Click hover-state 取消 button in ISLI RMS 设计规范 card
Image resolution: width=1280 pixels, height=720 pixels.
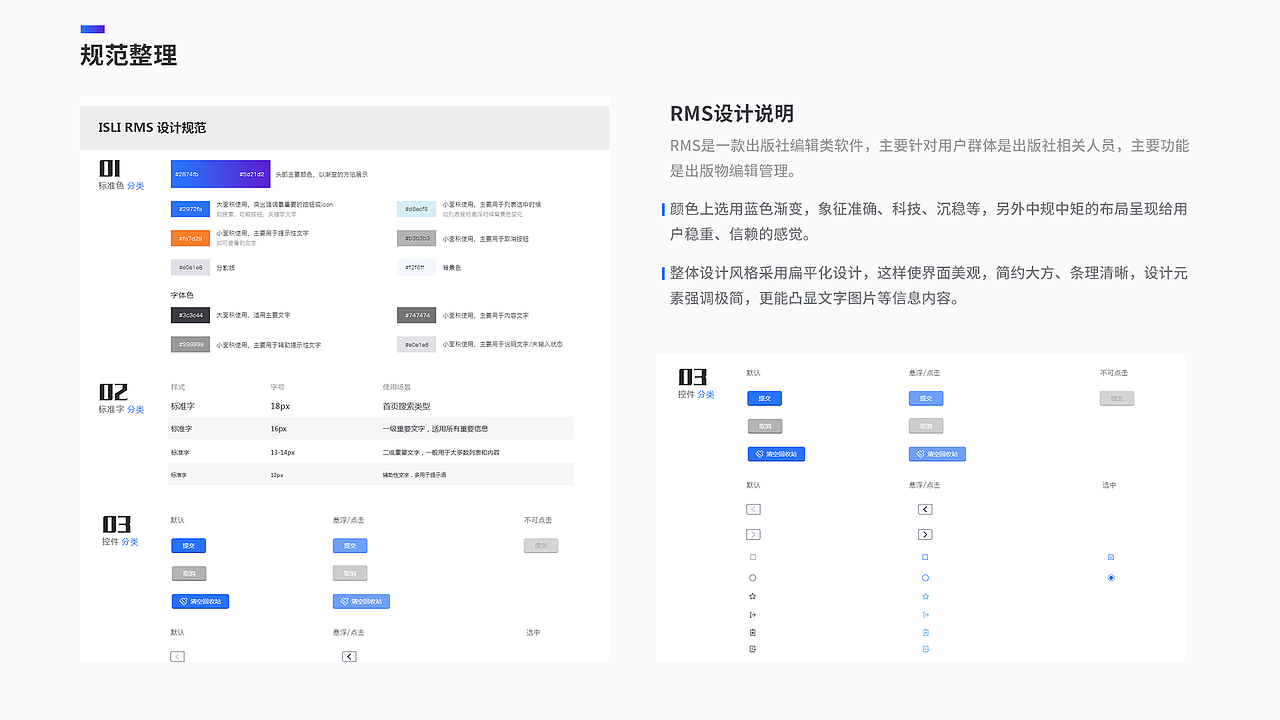[x=350, y=574]
